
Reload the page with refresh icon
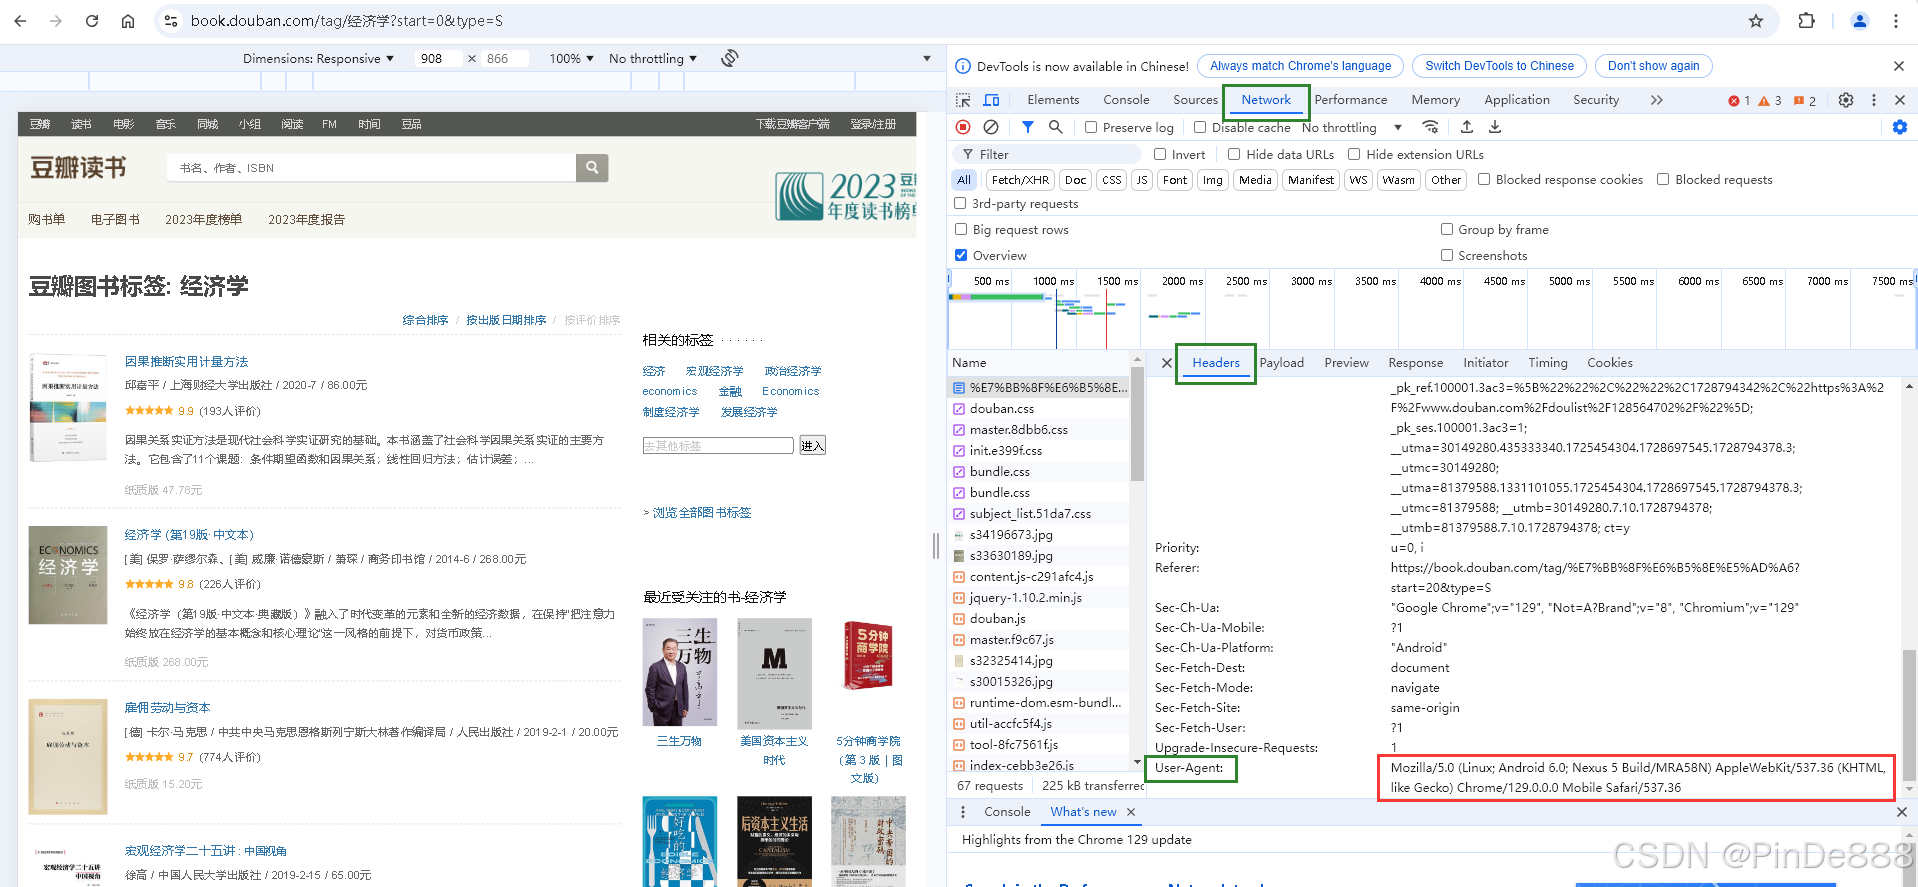pyautogui.click(x=92, y=21)
